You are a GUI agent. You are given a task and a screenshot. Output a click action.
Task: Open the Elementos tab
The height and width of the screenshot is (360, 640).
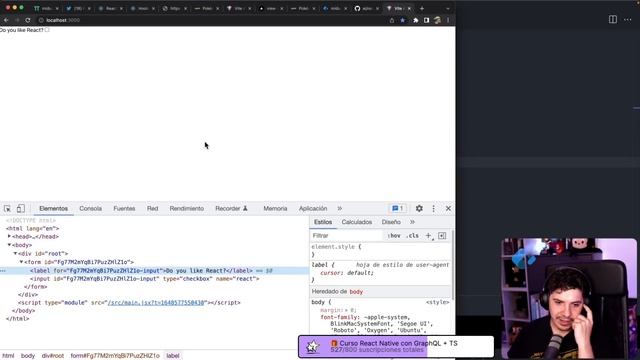click(53, 209)
